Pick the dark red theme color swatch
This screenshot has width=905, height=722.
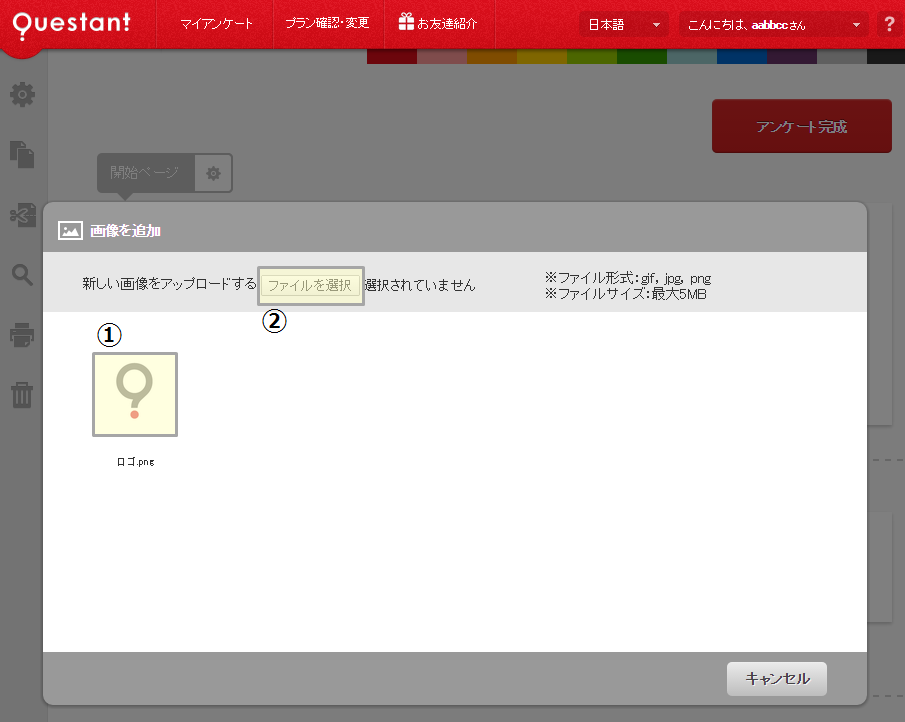pyautogui.click(x=392, y=57)
